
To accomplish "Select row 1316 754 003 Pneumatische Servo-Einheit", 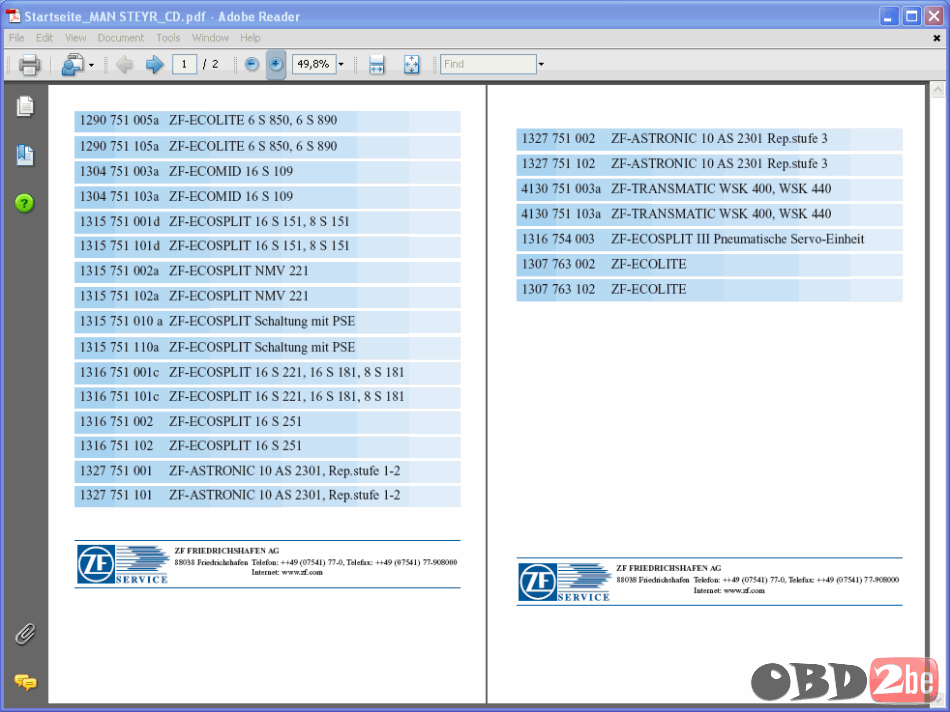I will [709, 240].
